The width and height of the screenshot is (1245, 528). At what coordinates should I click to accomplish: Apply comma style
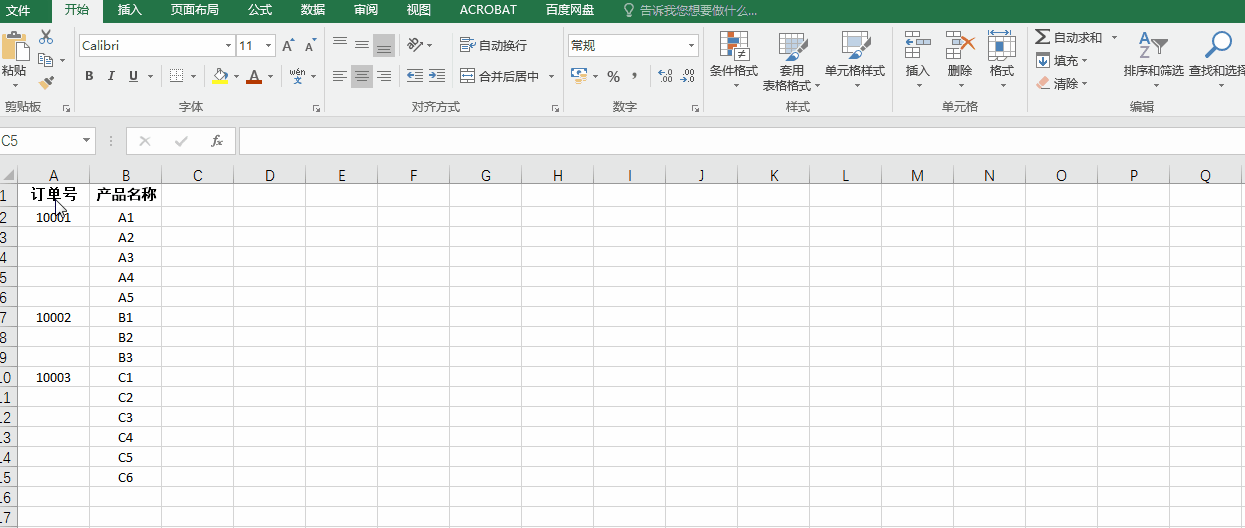click(634, 76)
